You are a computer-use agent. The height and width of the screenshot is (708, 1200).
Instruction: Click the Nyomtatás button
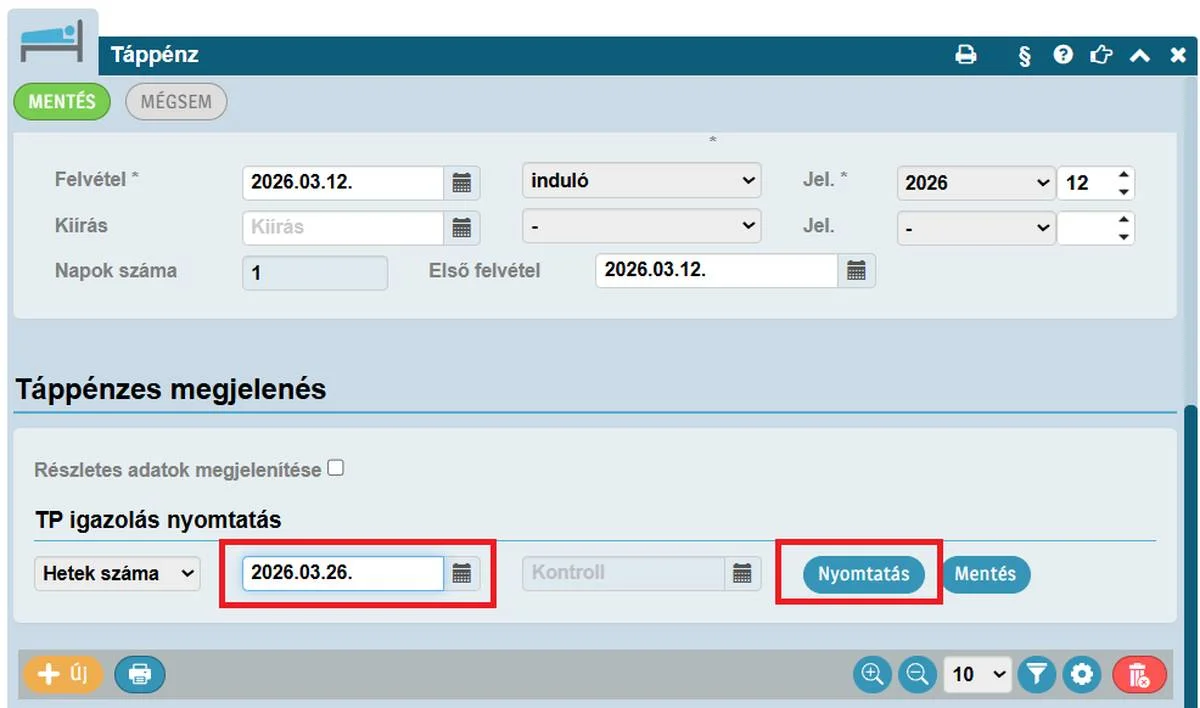click(864, 574)
